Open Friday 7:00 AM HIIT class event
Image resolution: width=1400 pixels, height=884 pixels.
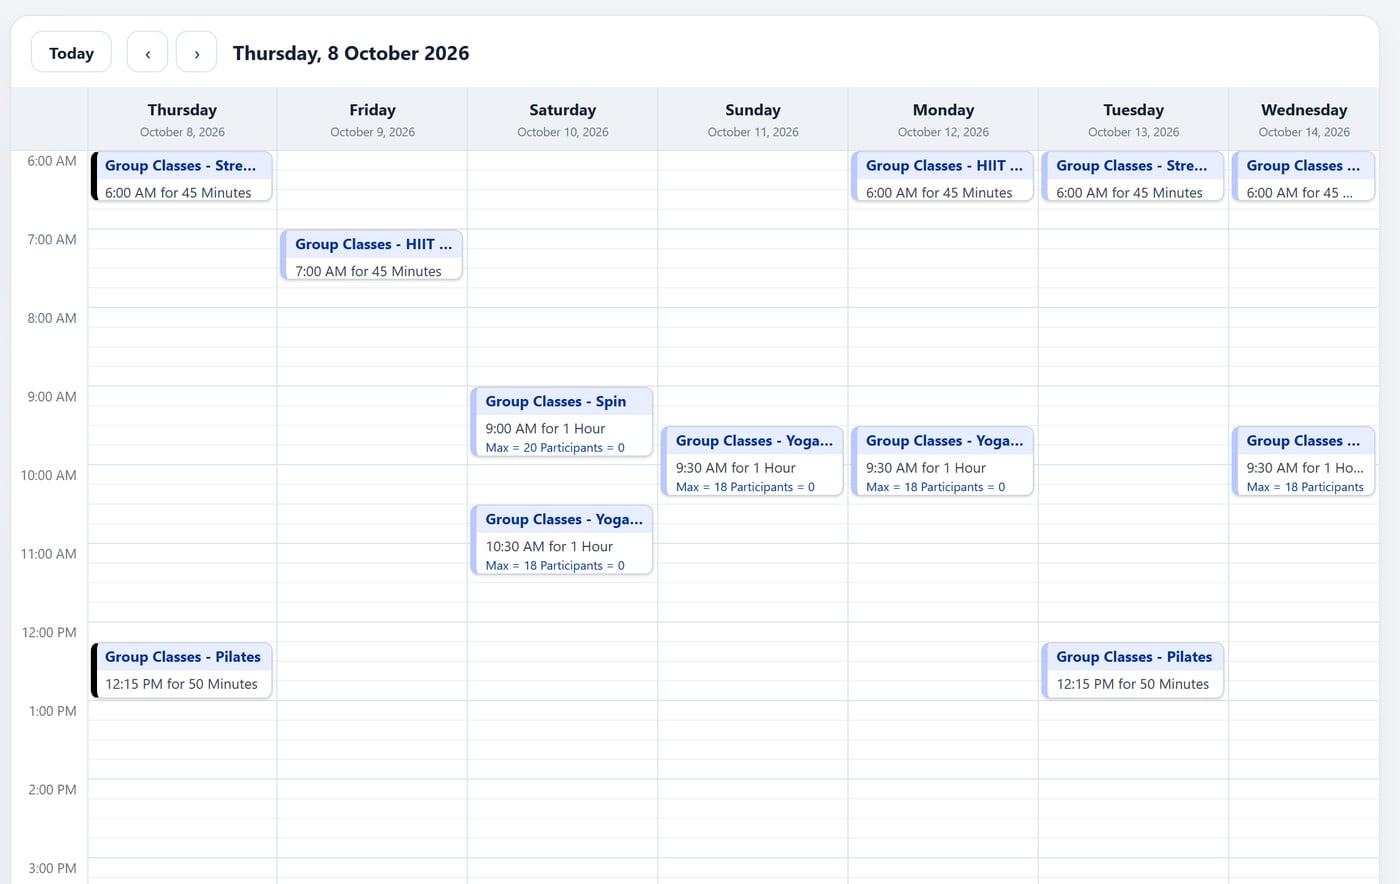click(372, 255)
